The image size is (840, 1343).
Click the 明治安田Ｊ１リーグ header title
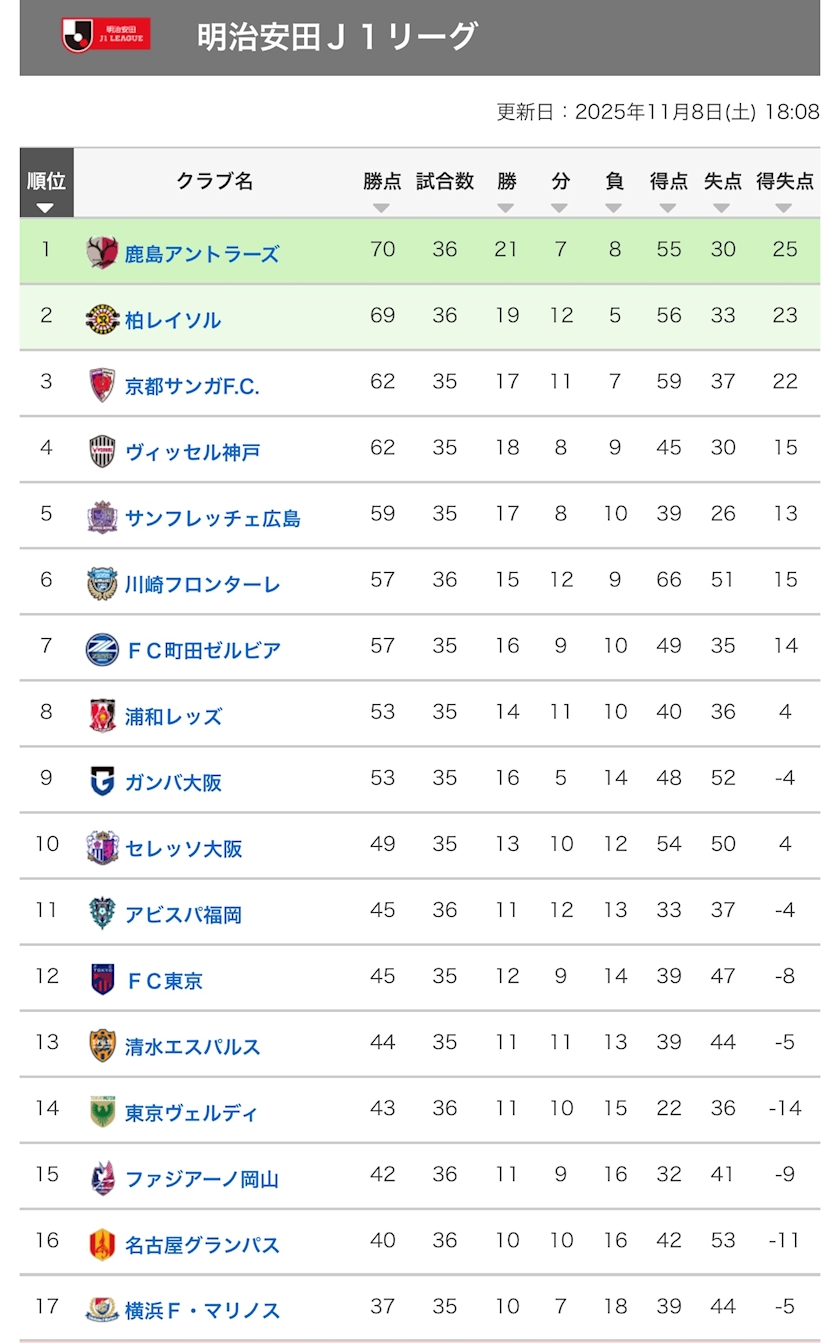click(337, 37)
